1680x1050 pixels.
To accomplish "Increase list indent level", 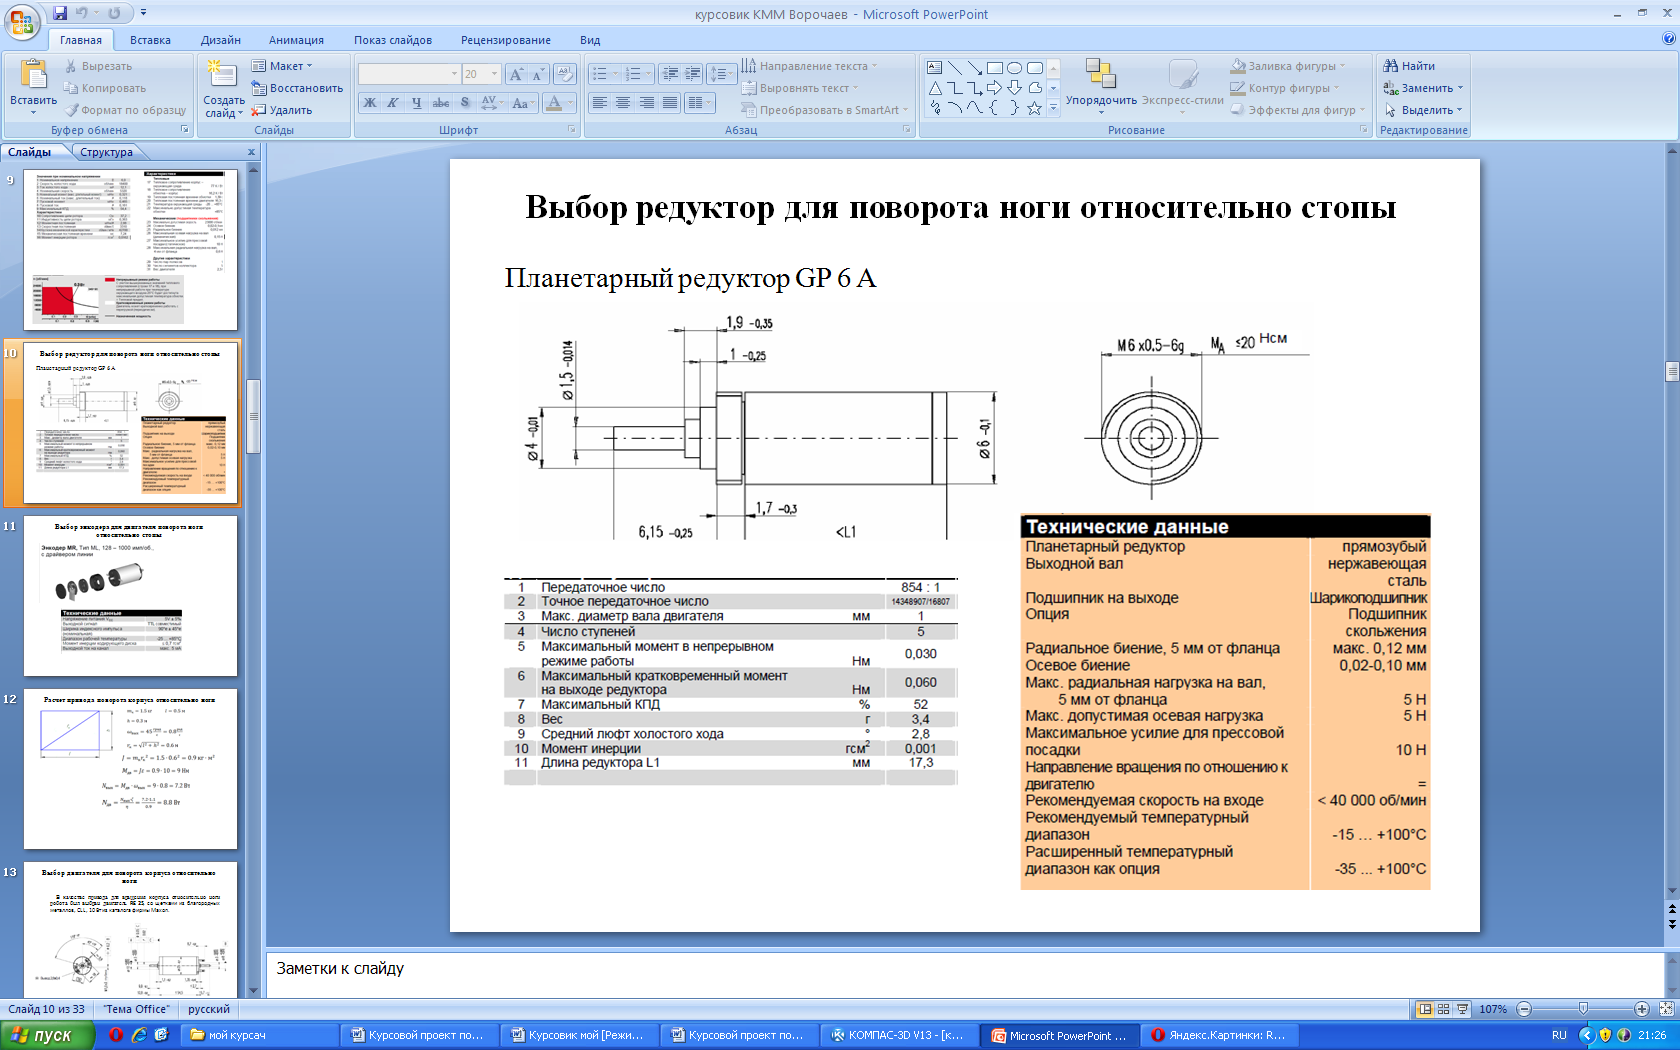I will click(692, 74).
